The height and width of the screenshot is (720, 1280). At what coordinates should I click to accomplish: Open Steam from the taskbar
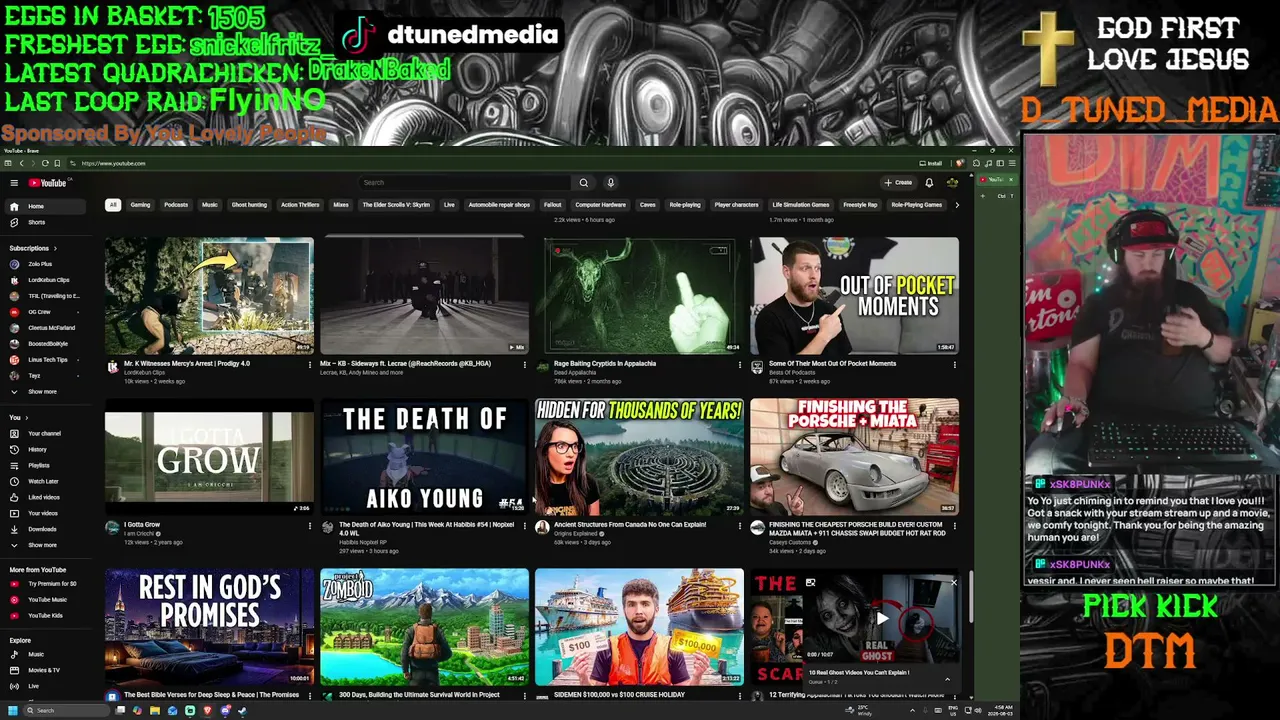click(x=242, y=711)
